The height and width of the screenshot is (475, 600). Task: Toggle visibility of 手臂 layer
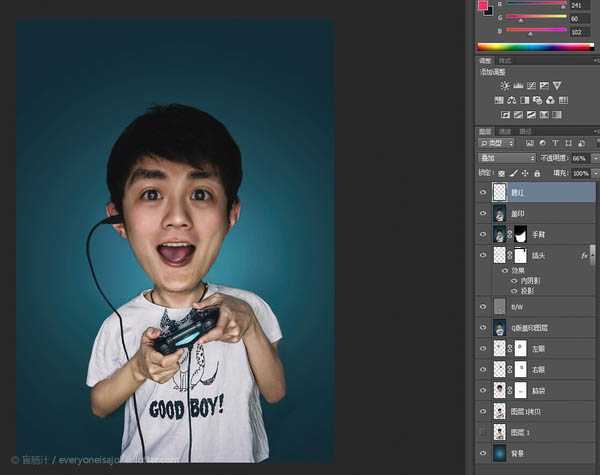(483, 234)
